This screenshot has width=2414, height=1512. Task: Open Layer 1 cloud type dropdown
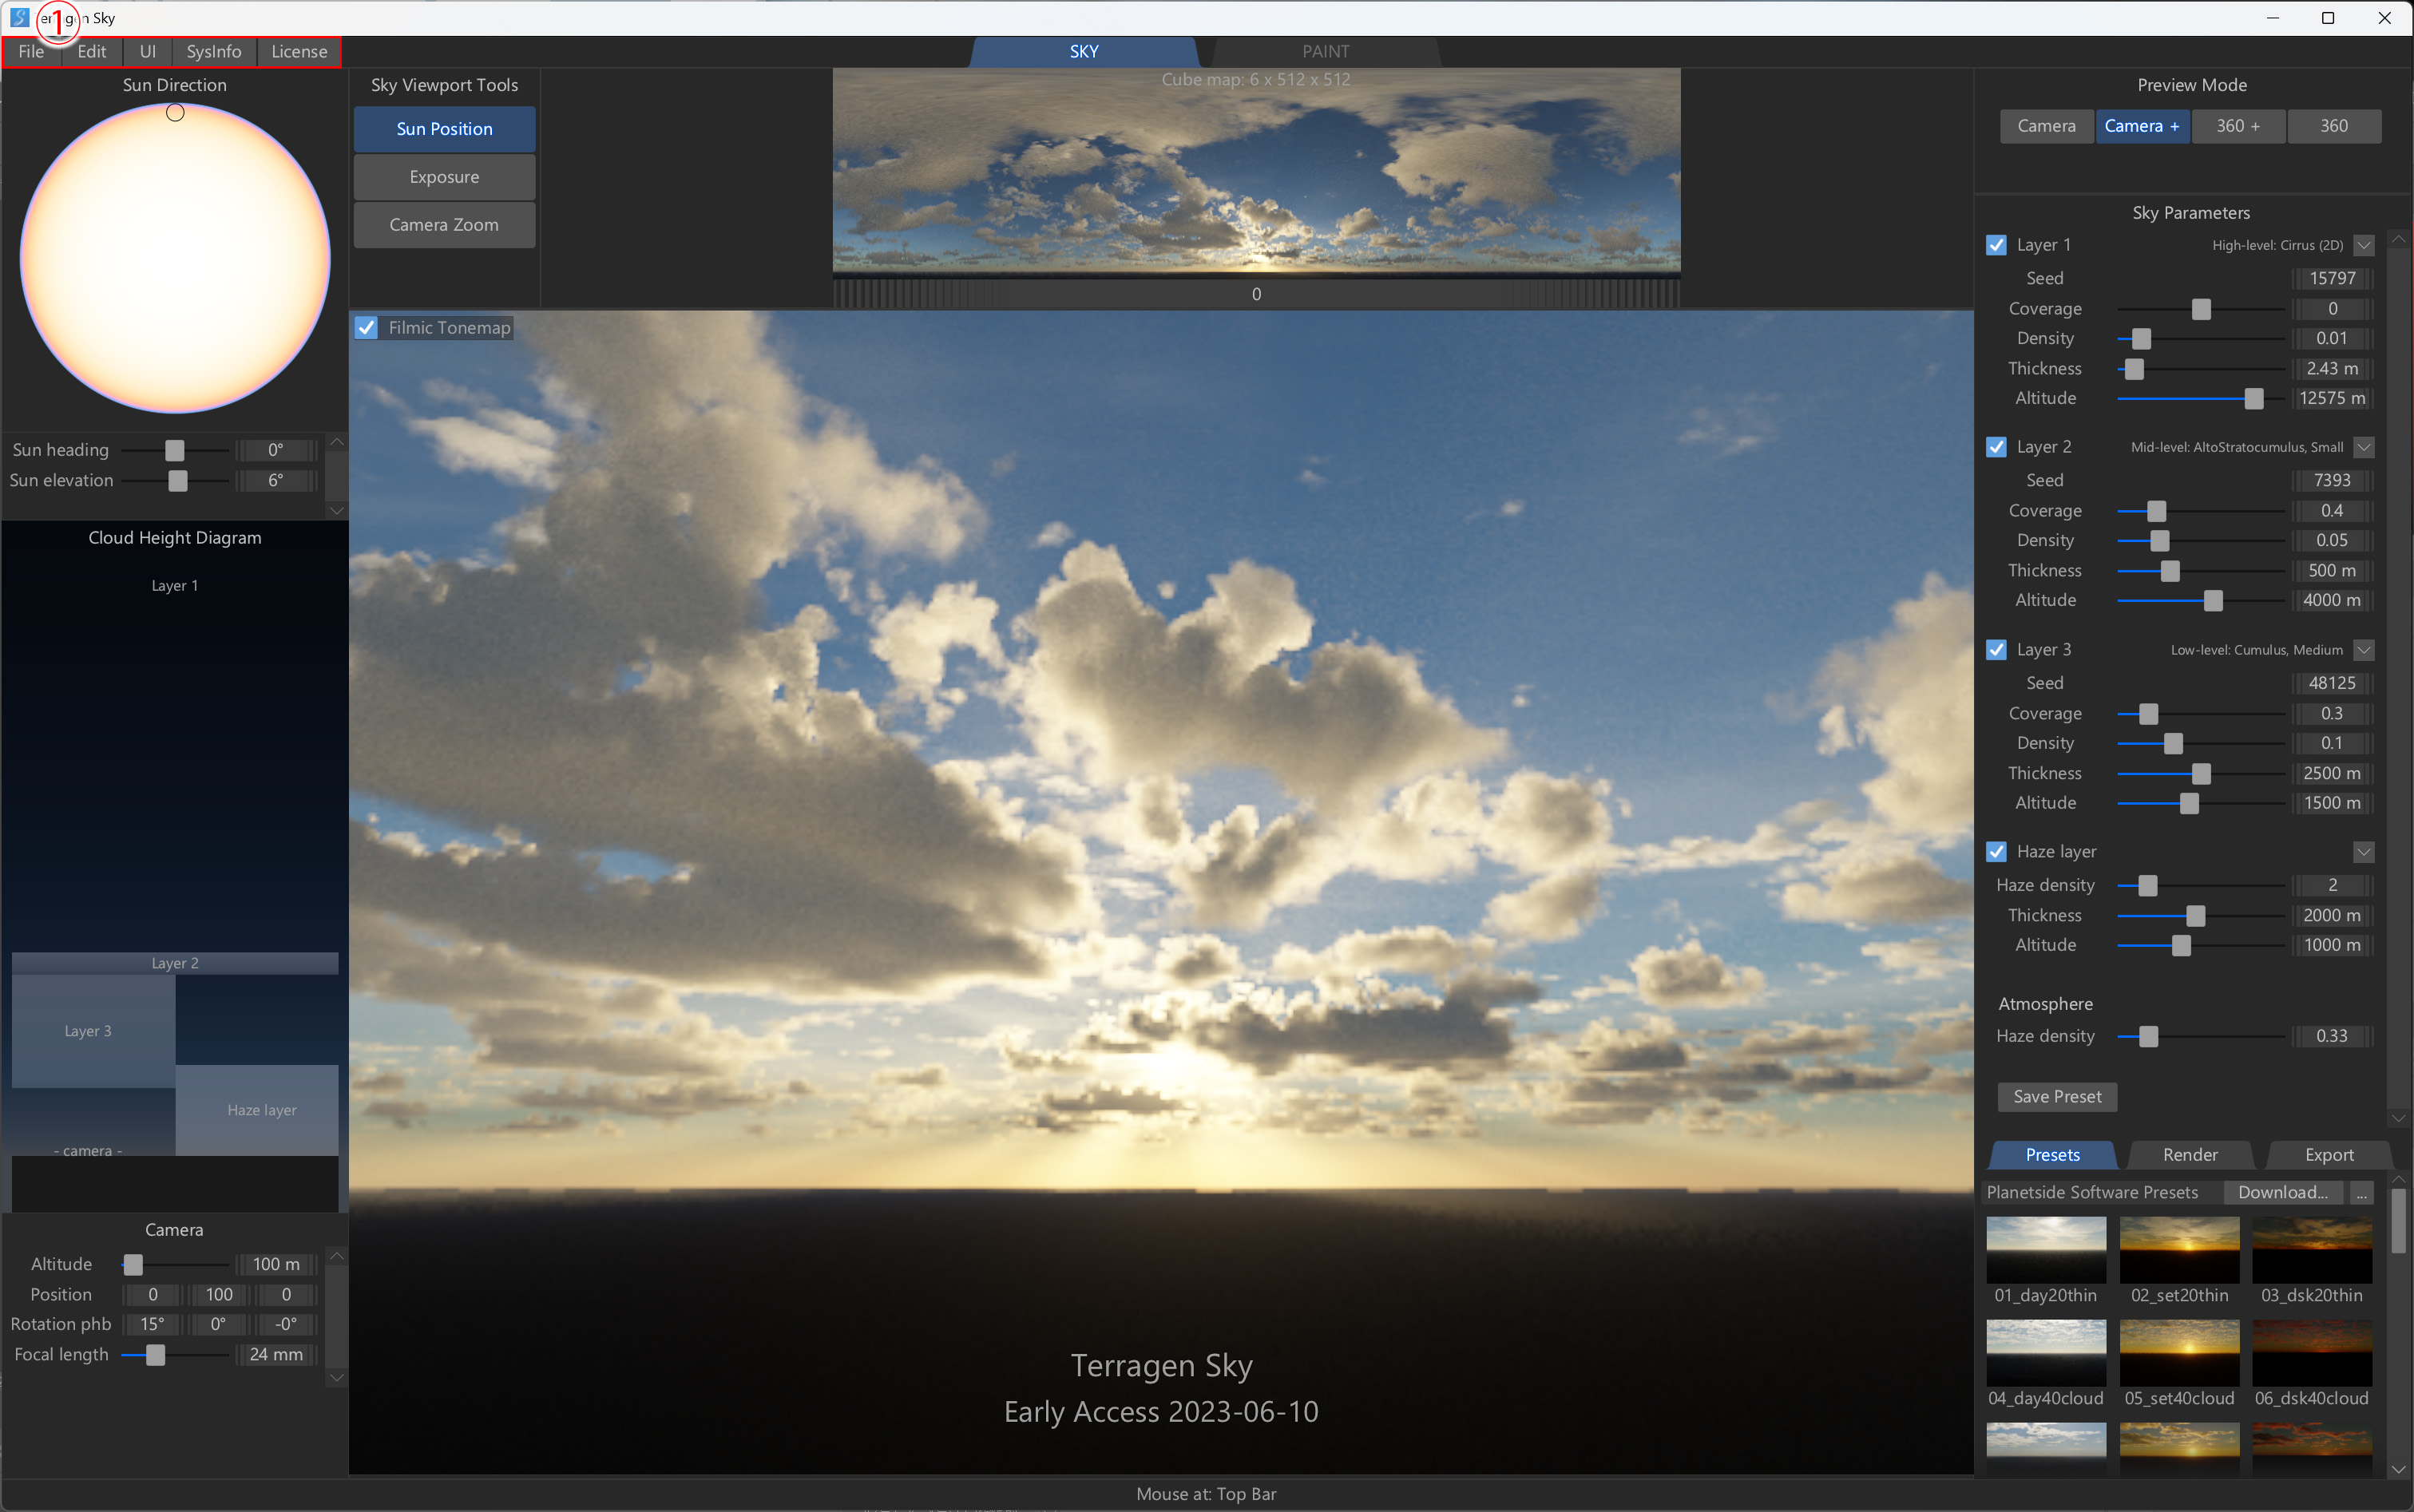(2363, 245)
